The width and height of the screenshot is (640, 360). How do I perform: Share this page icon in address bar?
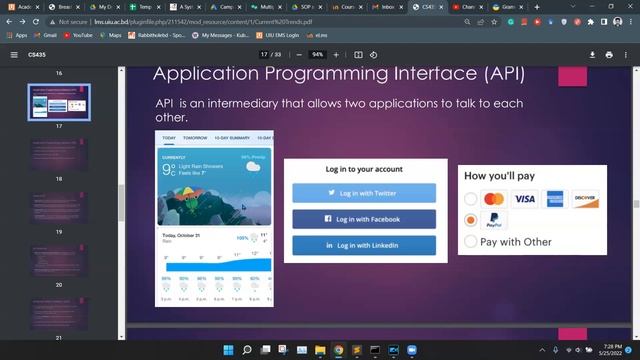pos(481,22)
